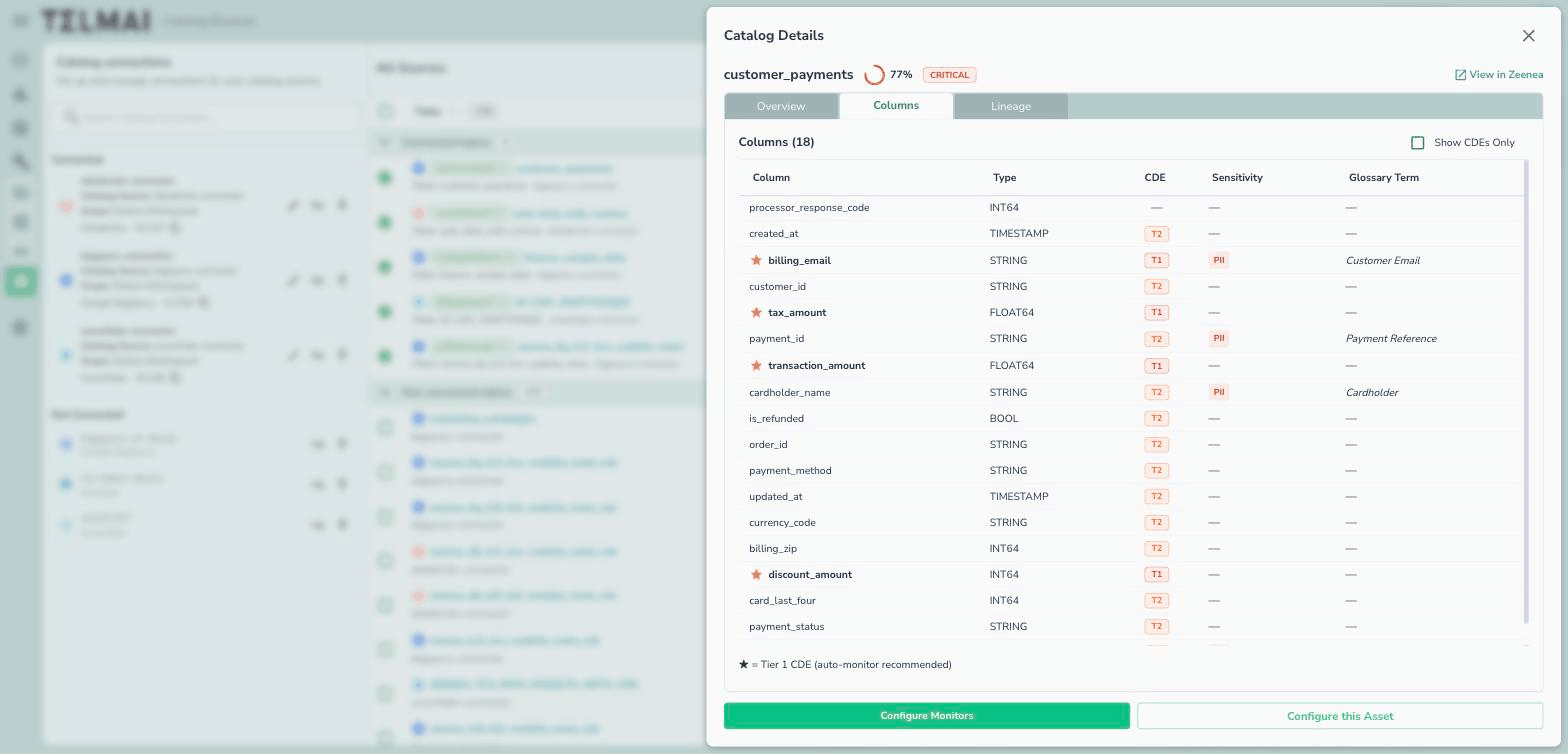The height and width of the screenshot is (754, 1568).
Task: Click the Payment Reference glossary term
Action: 1391,339
